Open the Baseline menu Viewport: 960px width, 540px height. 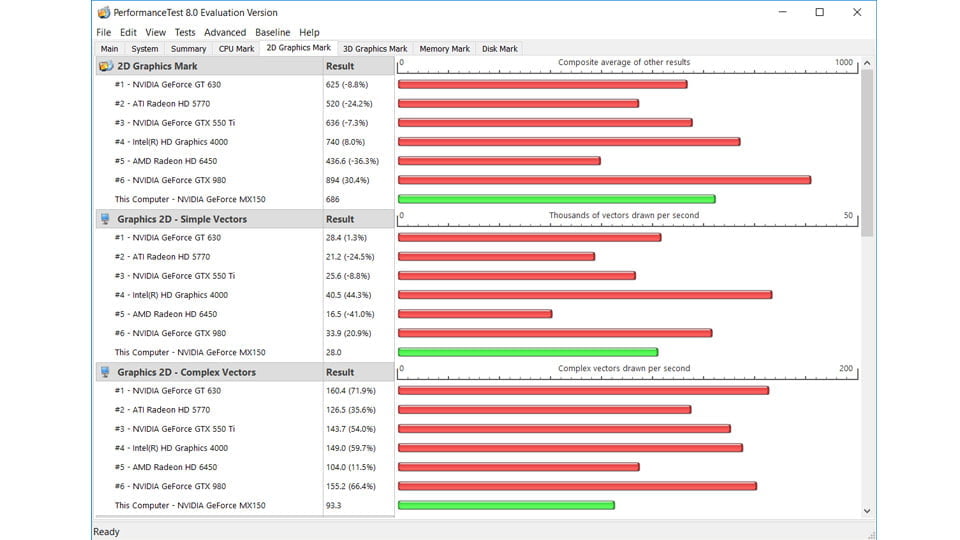coord(272,32)
